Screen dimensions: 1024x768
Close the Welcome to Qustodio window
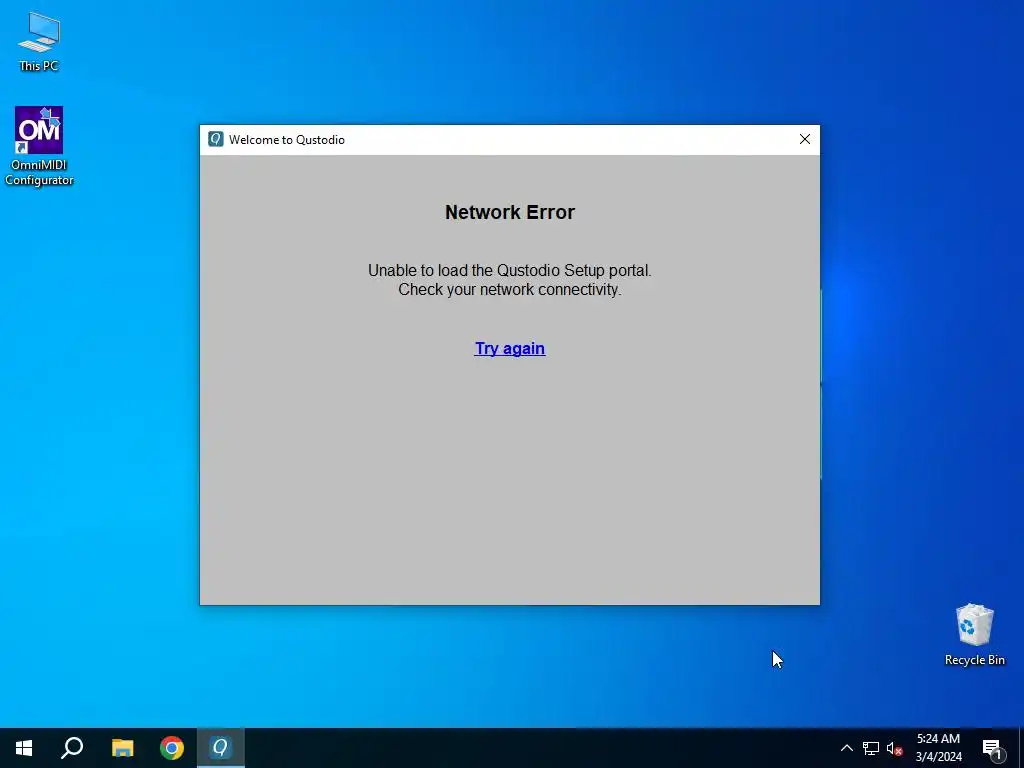point(805,139)
